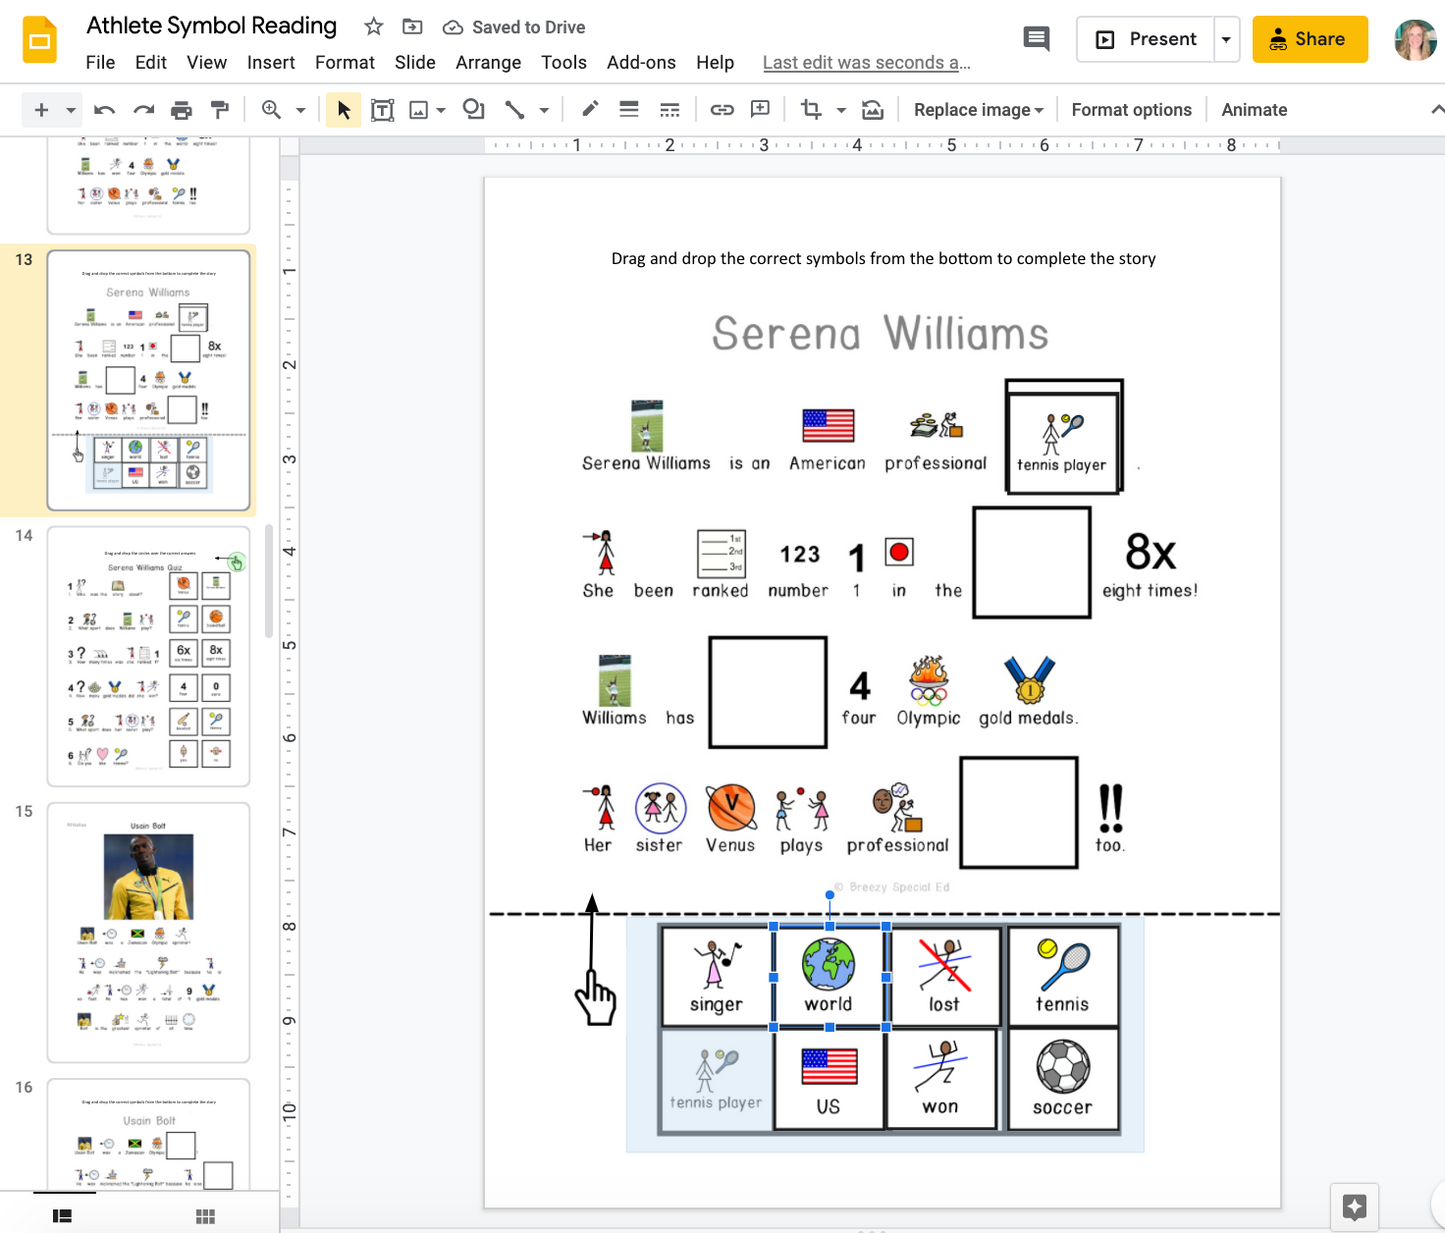Image resolution: width=1445 pixels, height=1233 pixels.
Task: Select the tennis symbol card
Action: coord(1063,976)
